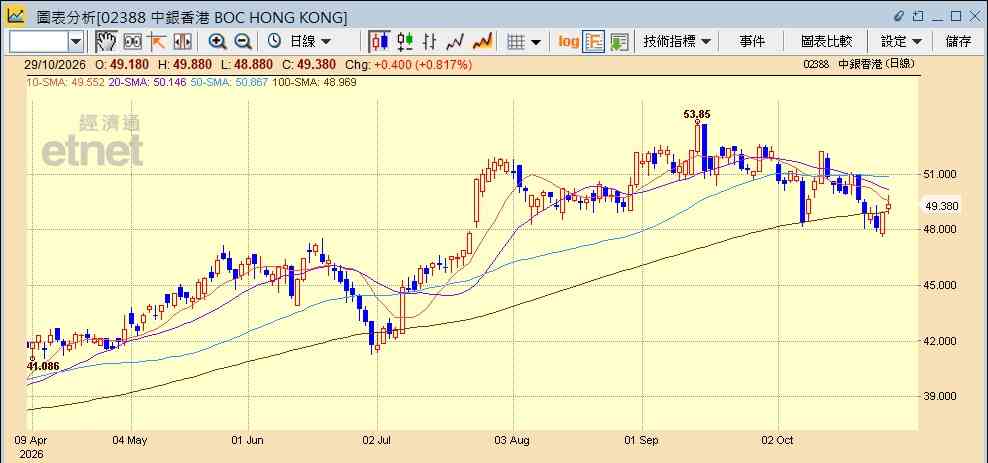This screenshot has height=463, width=988.
Task: Switch to line chart type
Action: pos(455,42)
